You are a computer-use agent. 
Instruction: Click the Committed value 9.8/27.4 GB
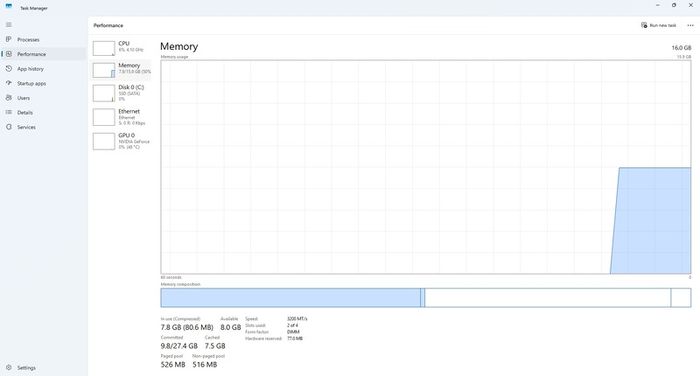click(179, 346)
